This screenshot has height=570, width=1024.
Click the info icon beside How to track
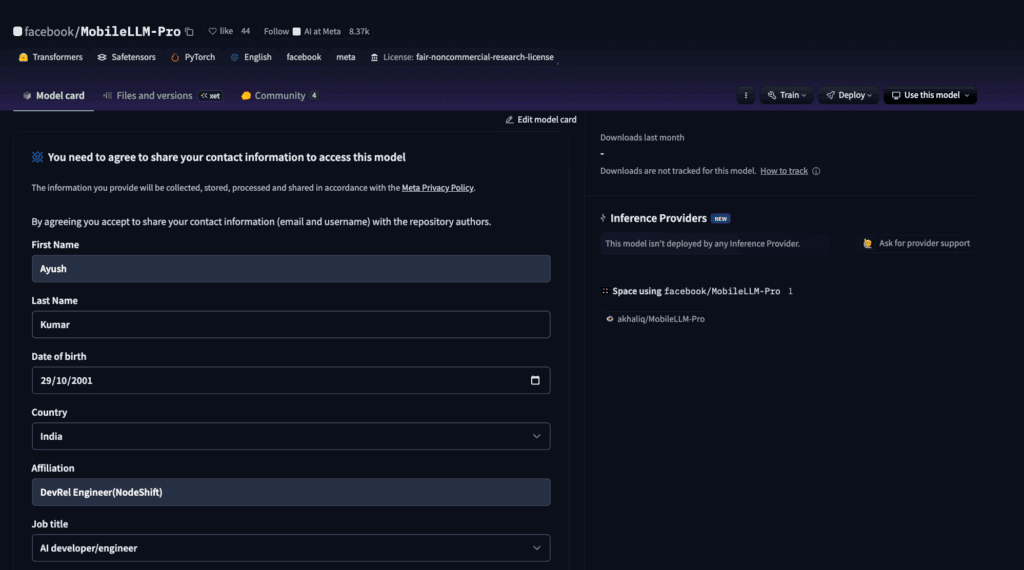pos(816,171)
